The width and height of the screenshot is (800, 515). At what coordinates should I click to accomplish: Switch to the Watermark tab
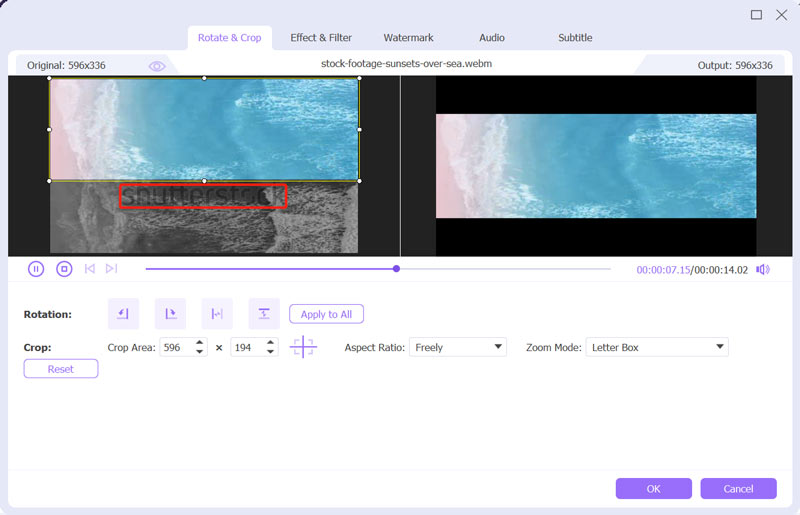tap(408, 38)
